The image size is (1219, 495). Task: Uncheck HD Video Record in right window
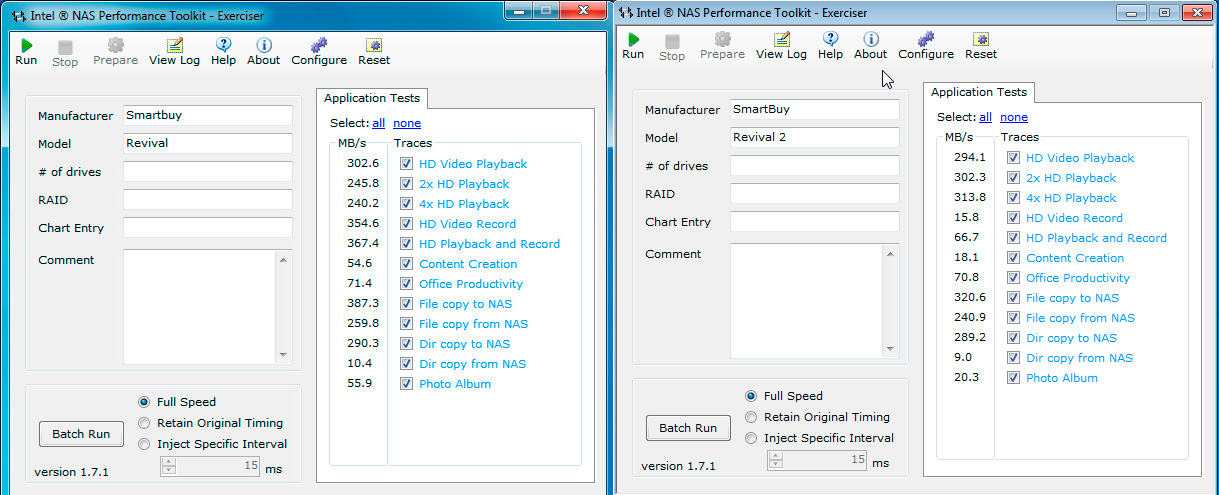tap(1013, 218)
